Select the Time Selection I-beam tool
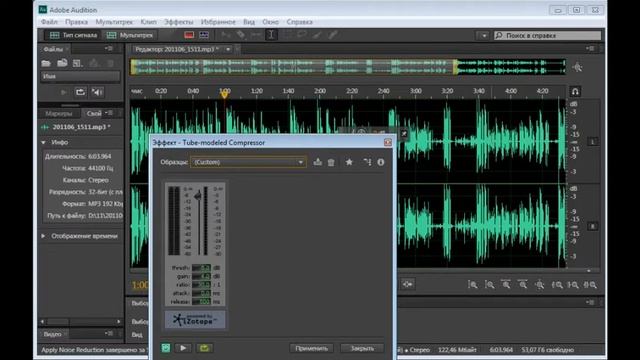Image resolution: width=640 pixels, height=360 pixels. 271,35
